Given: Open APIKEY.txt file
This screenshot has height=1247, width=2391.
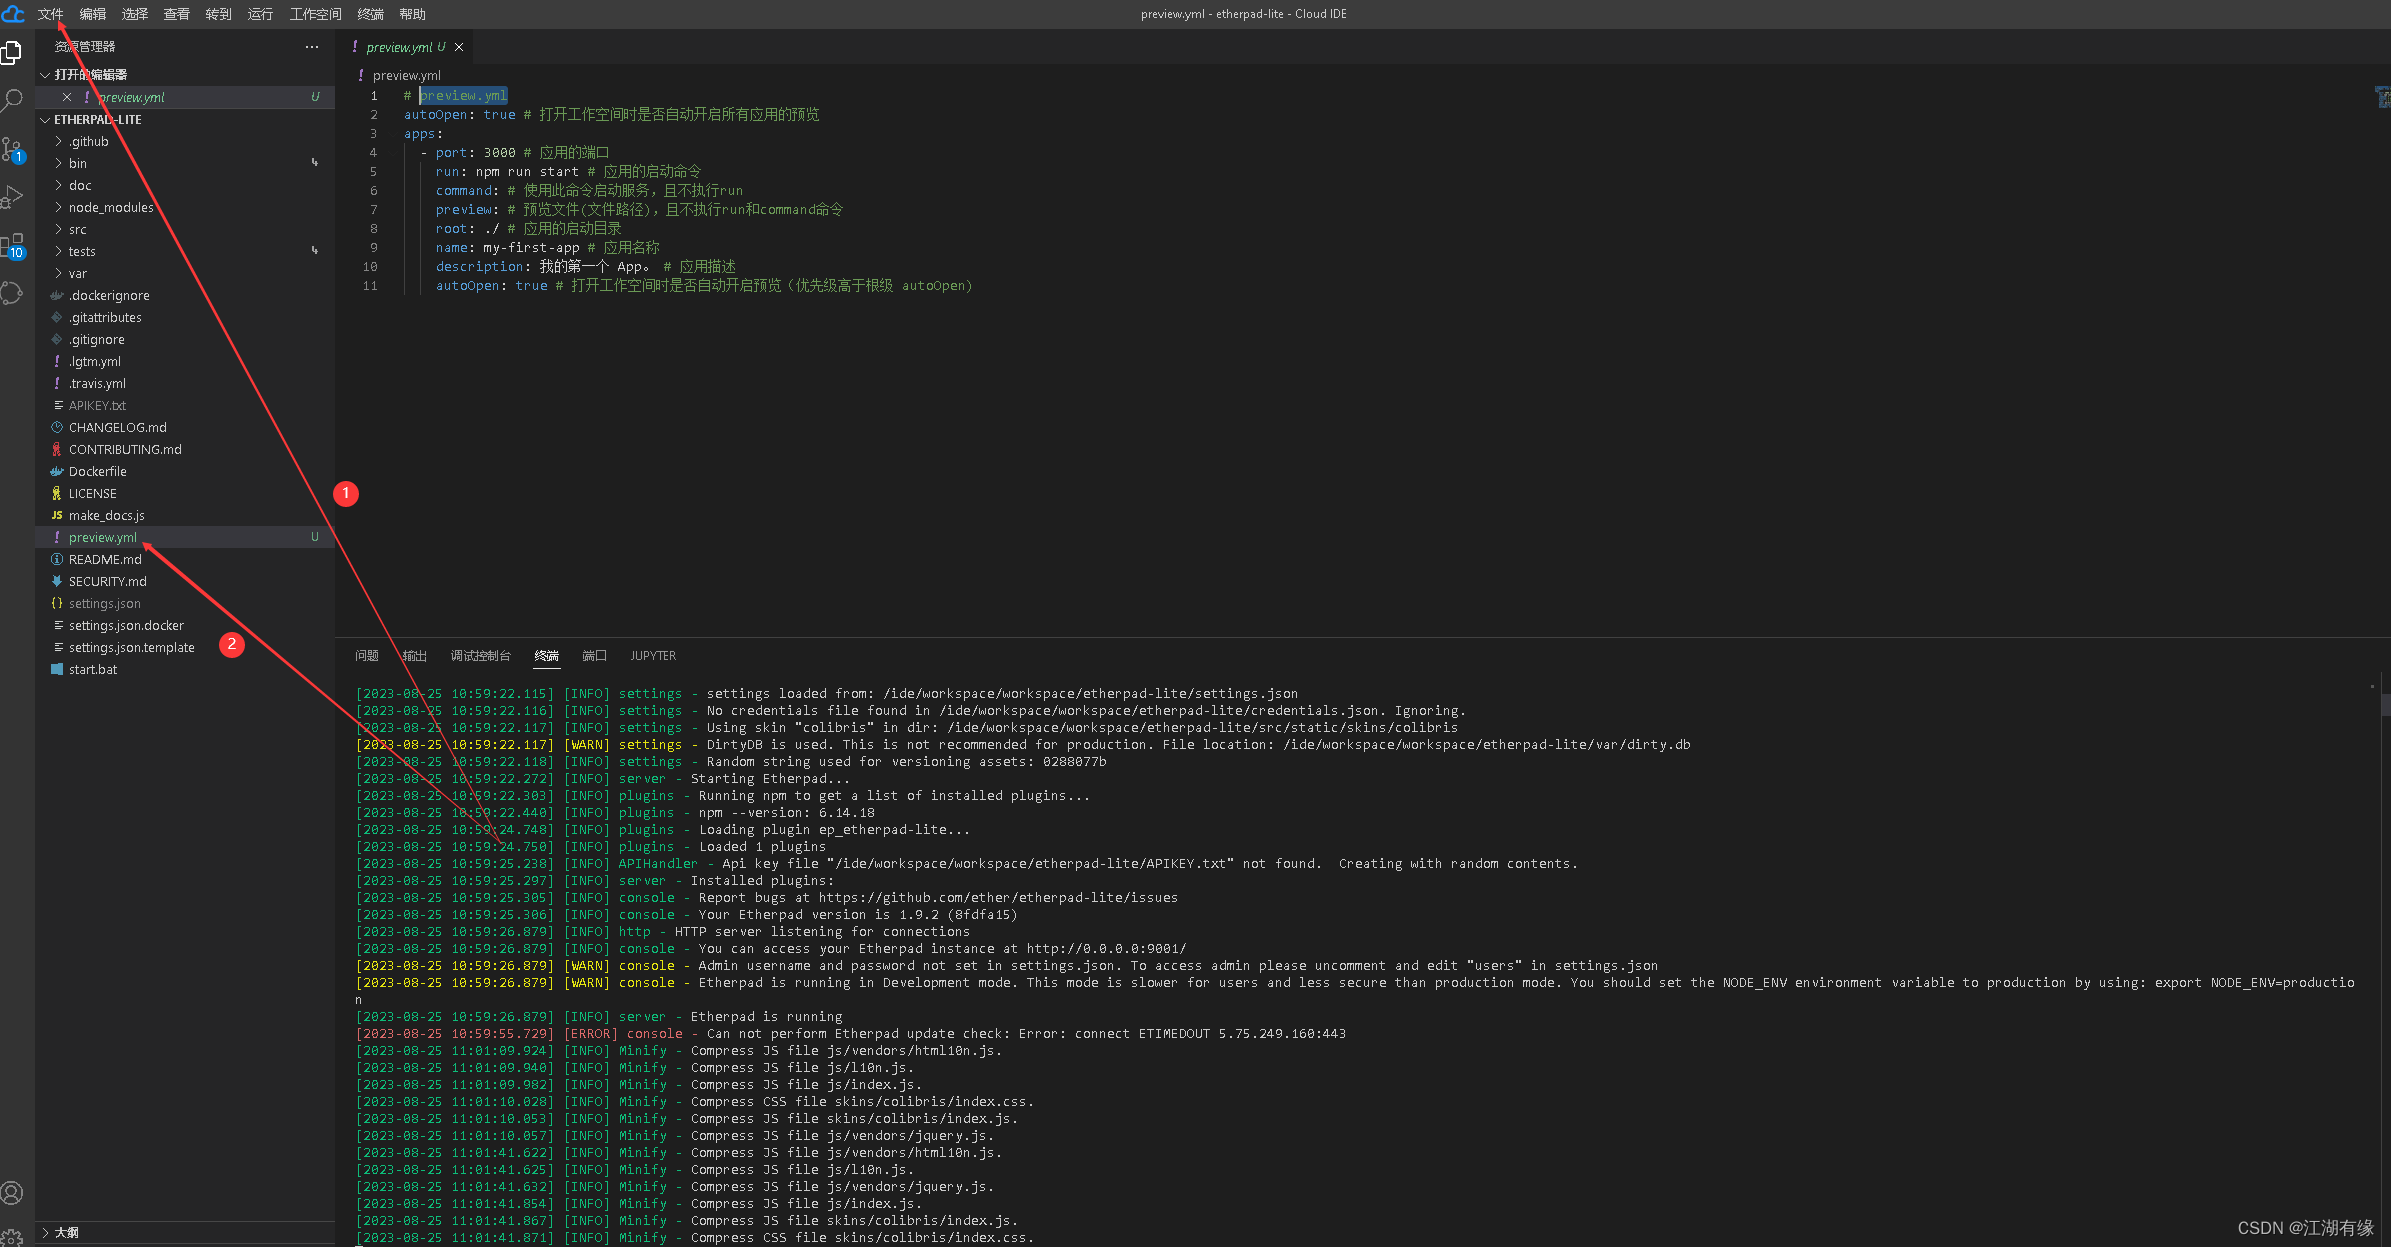Looking at the screenshot, I should click(185, 405).
